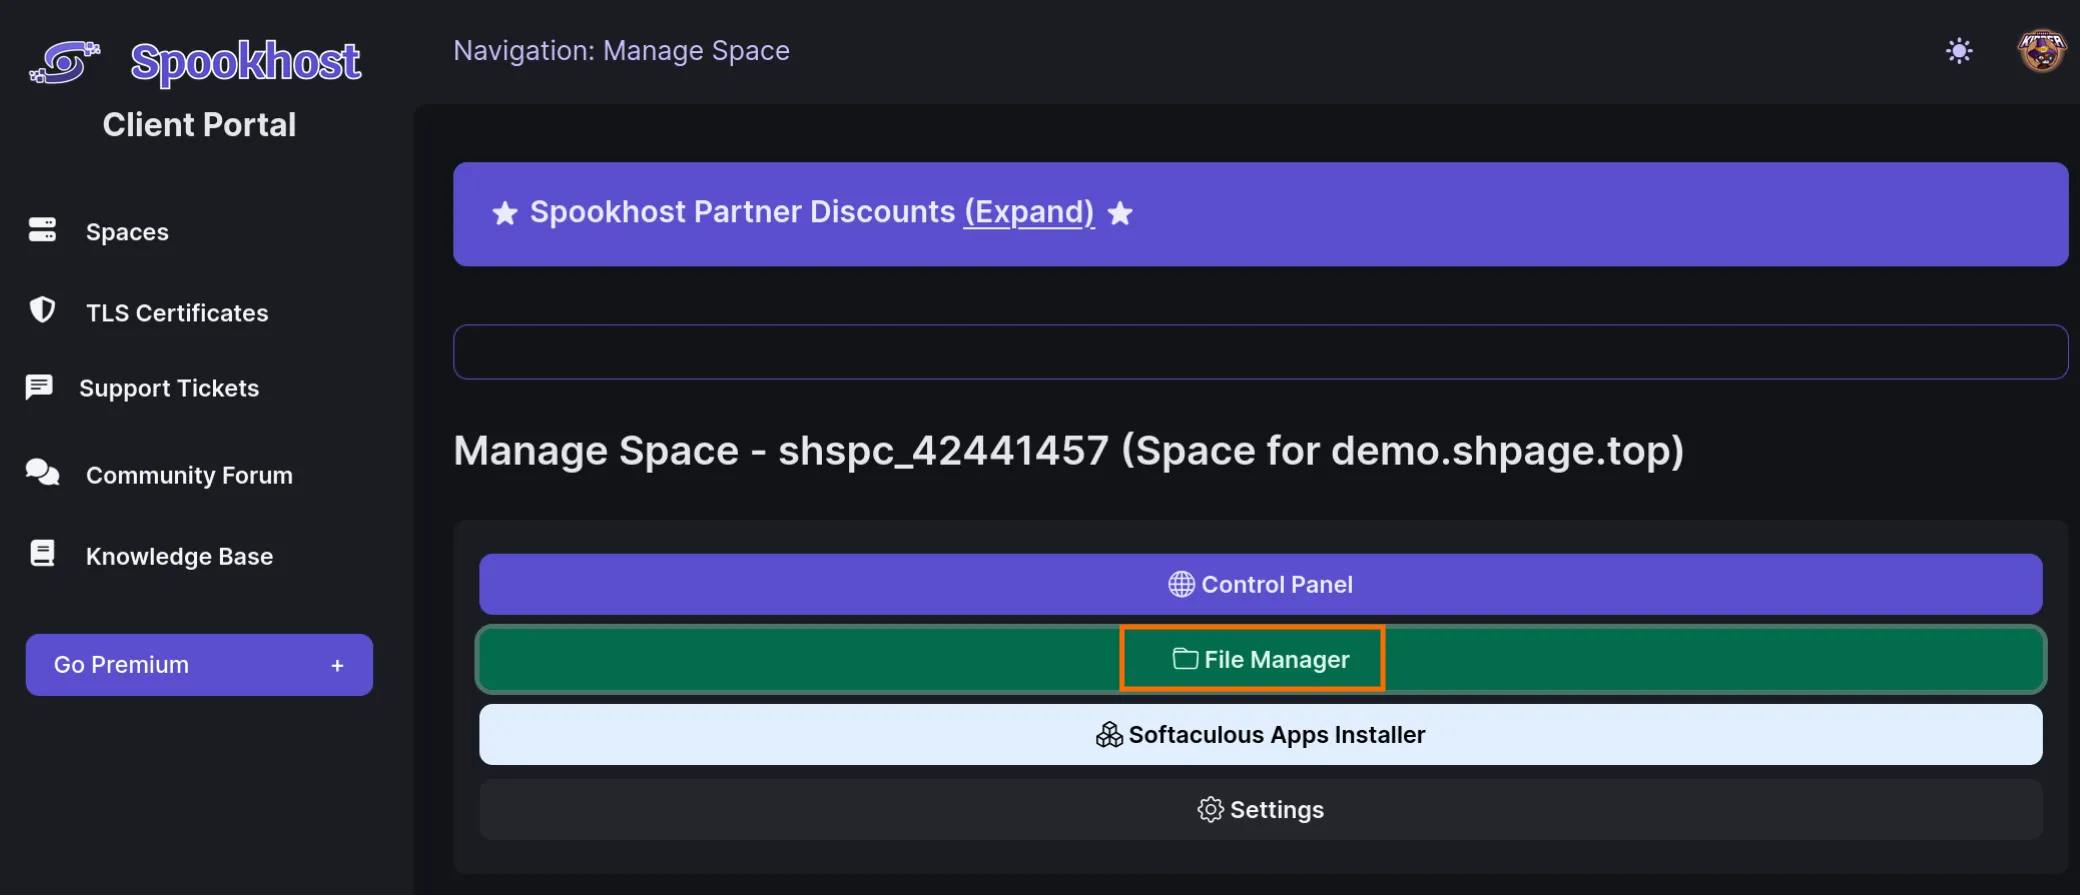Expand the Spookhost Partner Discounts banner
This screenshot has width=2080, height=895.
(x=1029, y=212)
